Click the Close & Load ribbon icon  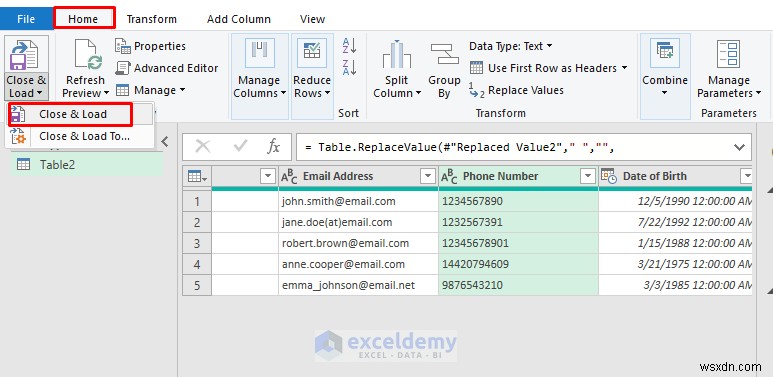click(x=23, y=55)
